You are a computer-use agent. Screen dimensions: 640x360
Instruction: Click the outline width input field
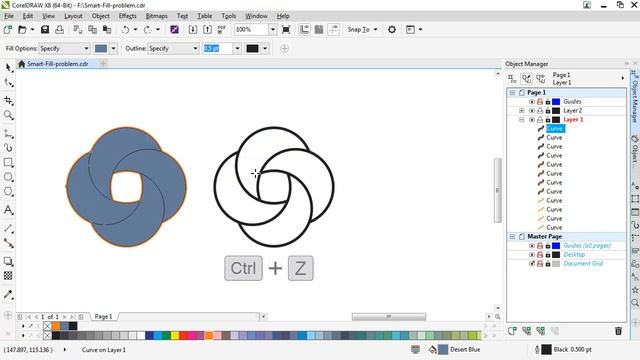(x=218, y=49)
